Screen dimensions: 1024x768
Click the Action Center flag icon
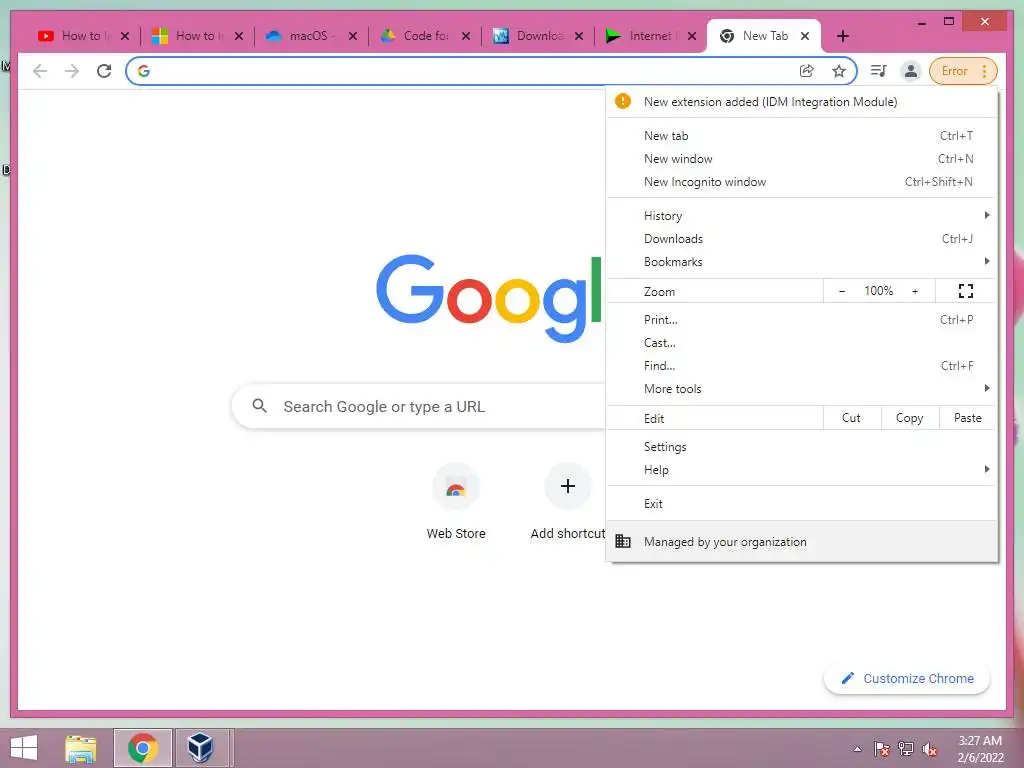(x=881, y=749)
